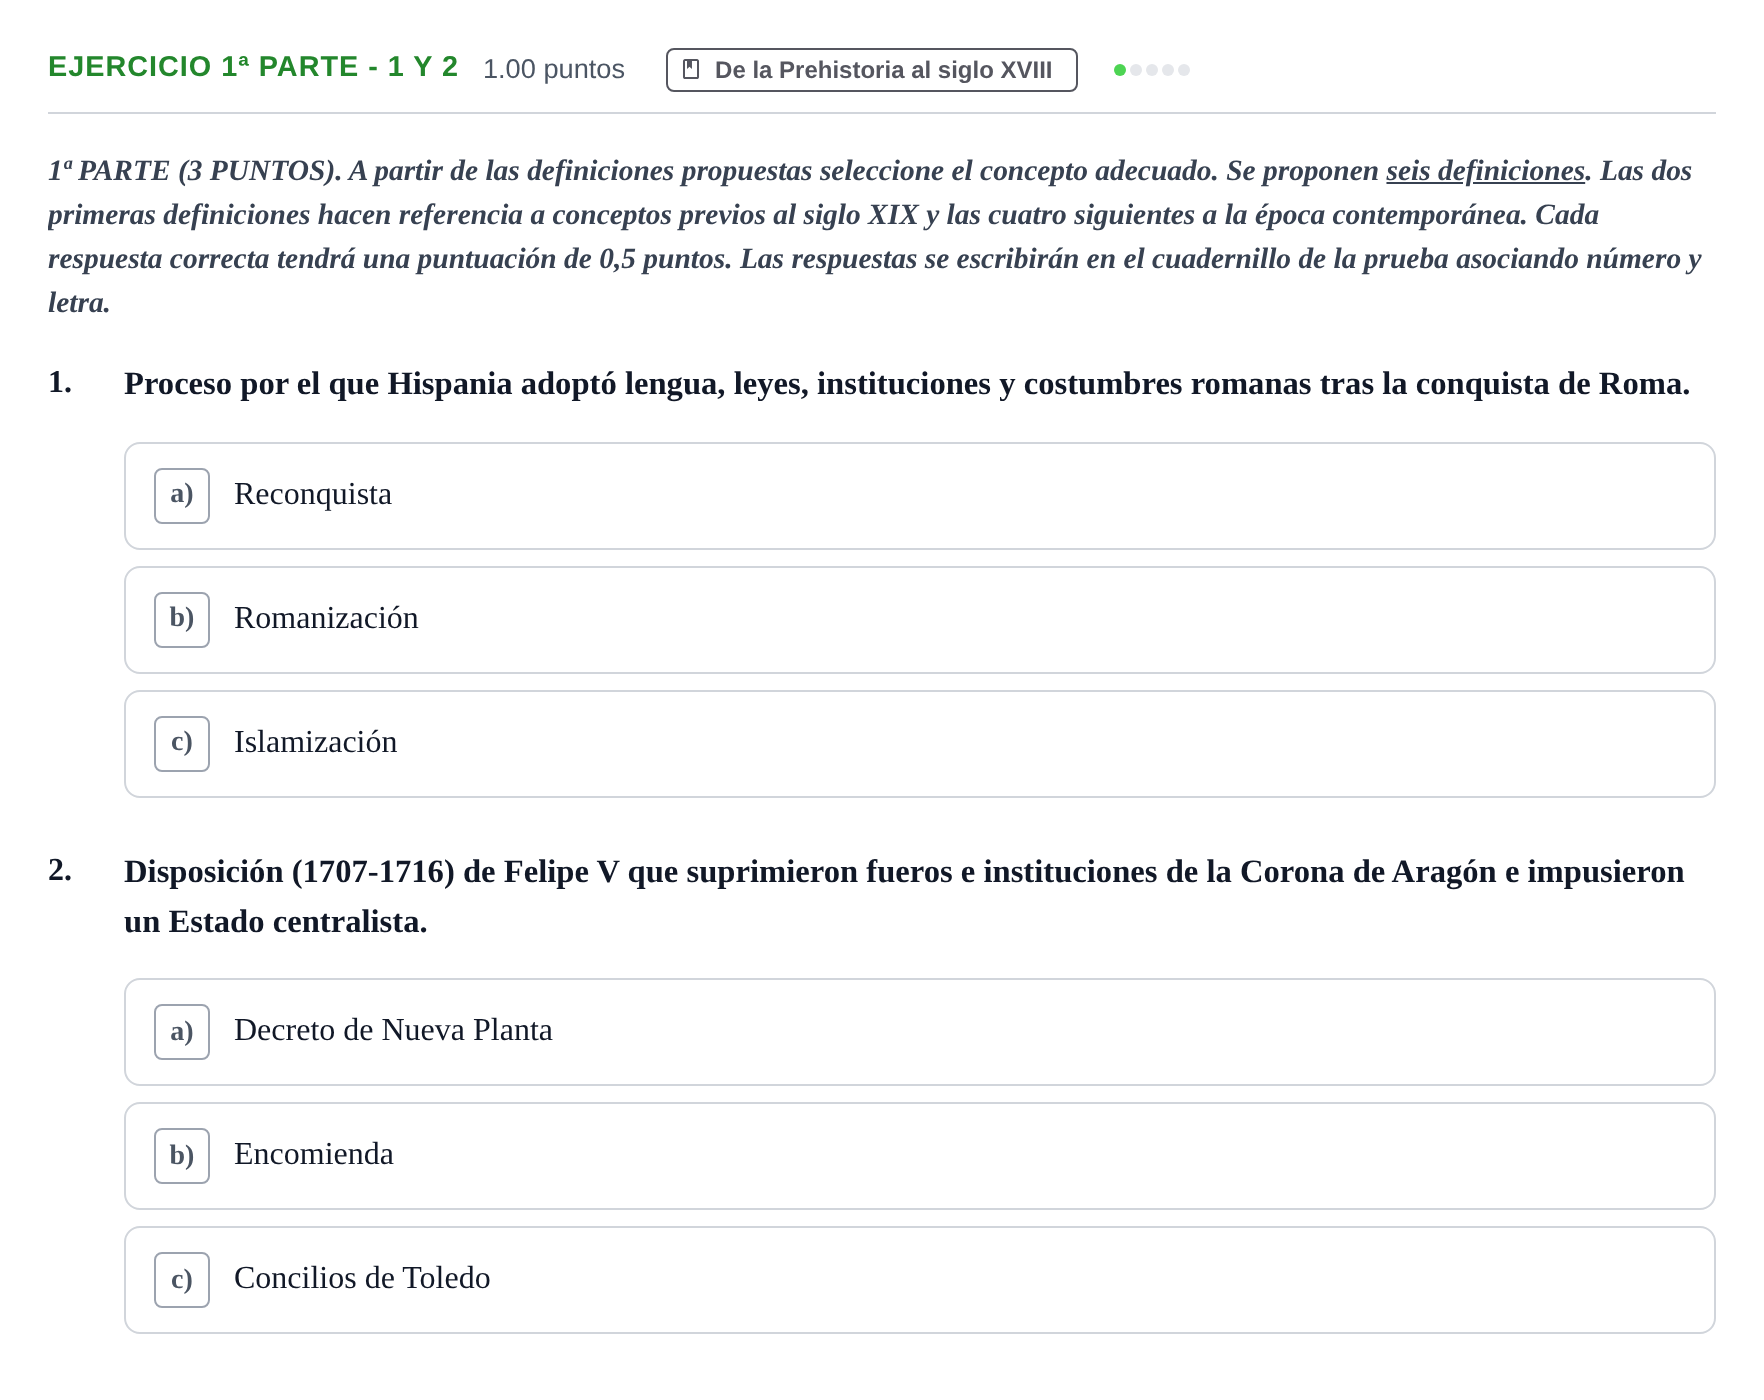Click the underlined 'seis definiciones' text
Image resolution: width=1764 pixels, height=1400 pixels.
[x=1485, y=171]
